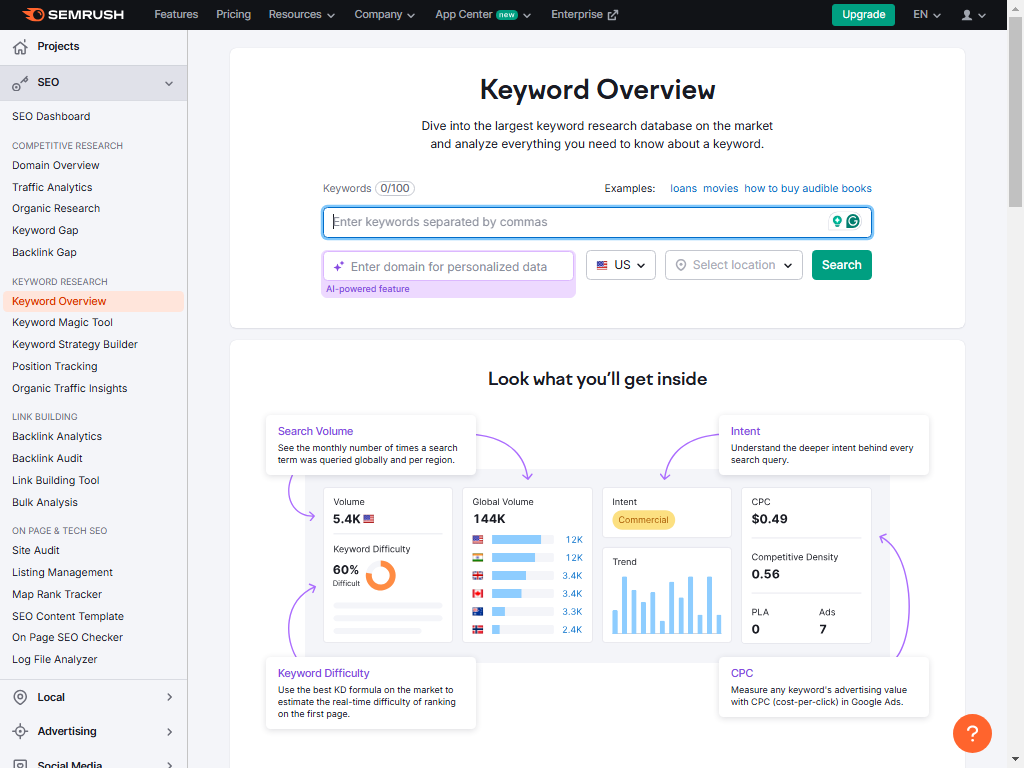Open the Company dropdown menu
Screen dimensions: 1024x768
point(385,14)
